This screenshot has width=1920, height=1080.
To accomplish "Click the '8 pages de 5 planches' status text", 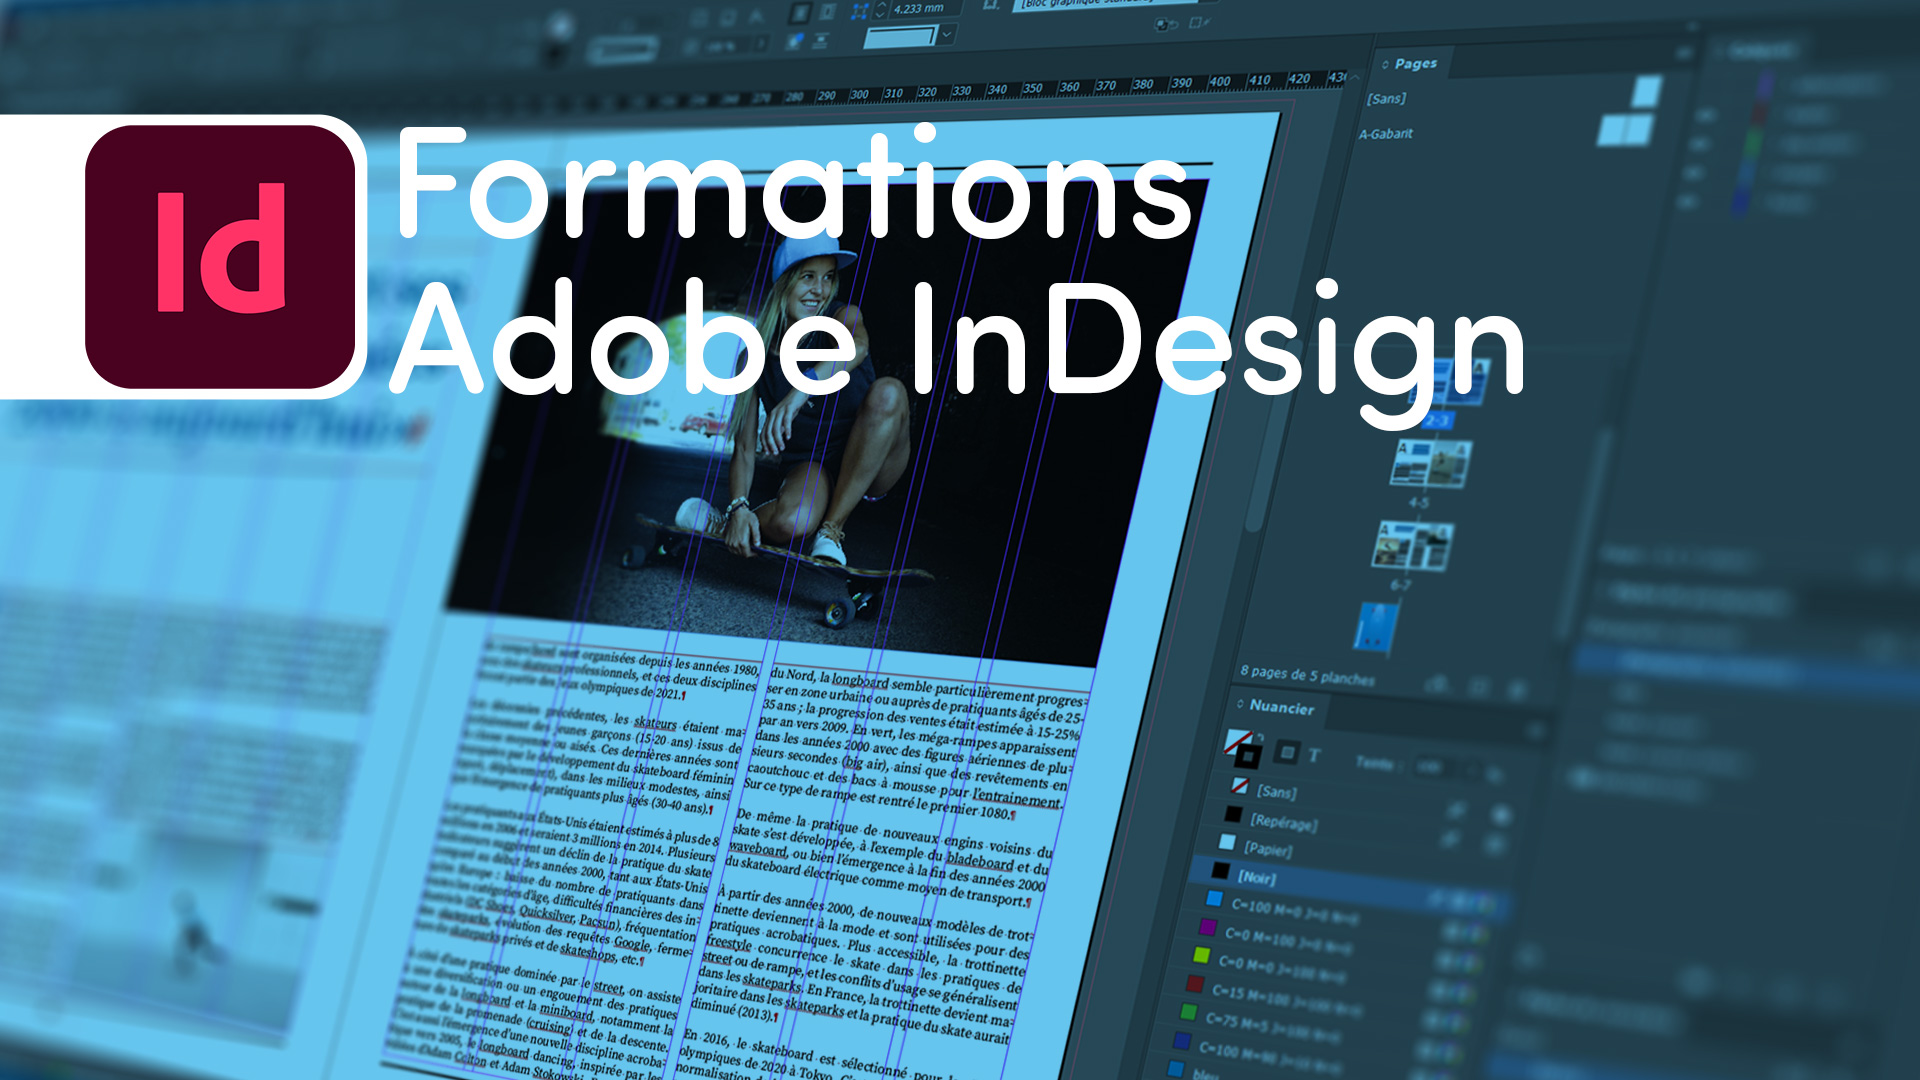I will 1306,675.
